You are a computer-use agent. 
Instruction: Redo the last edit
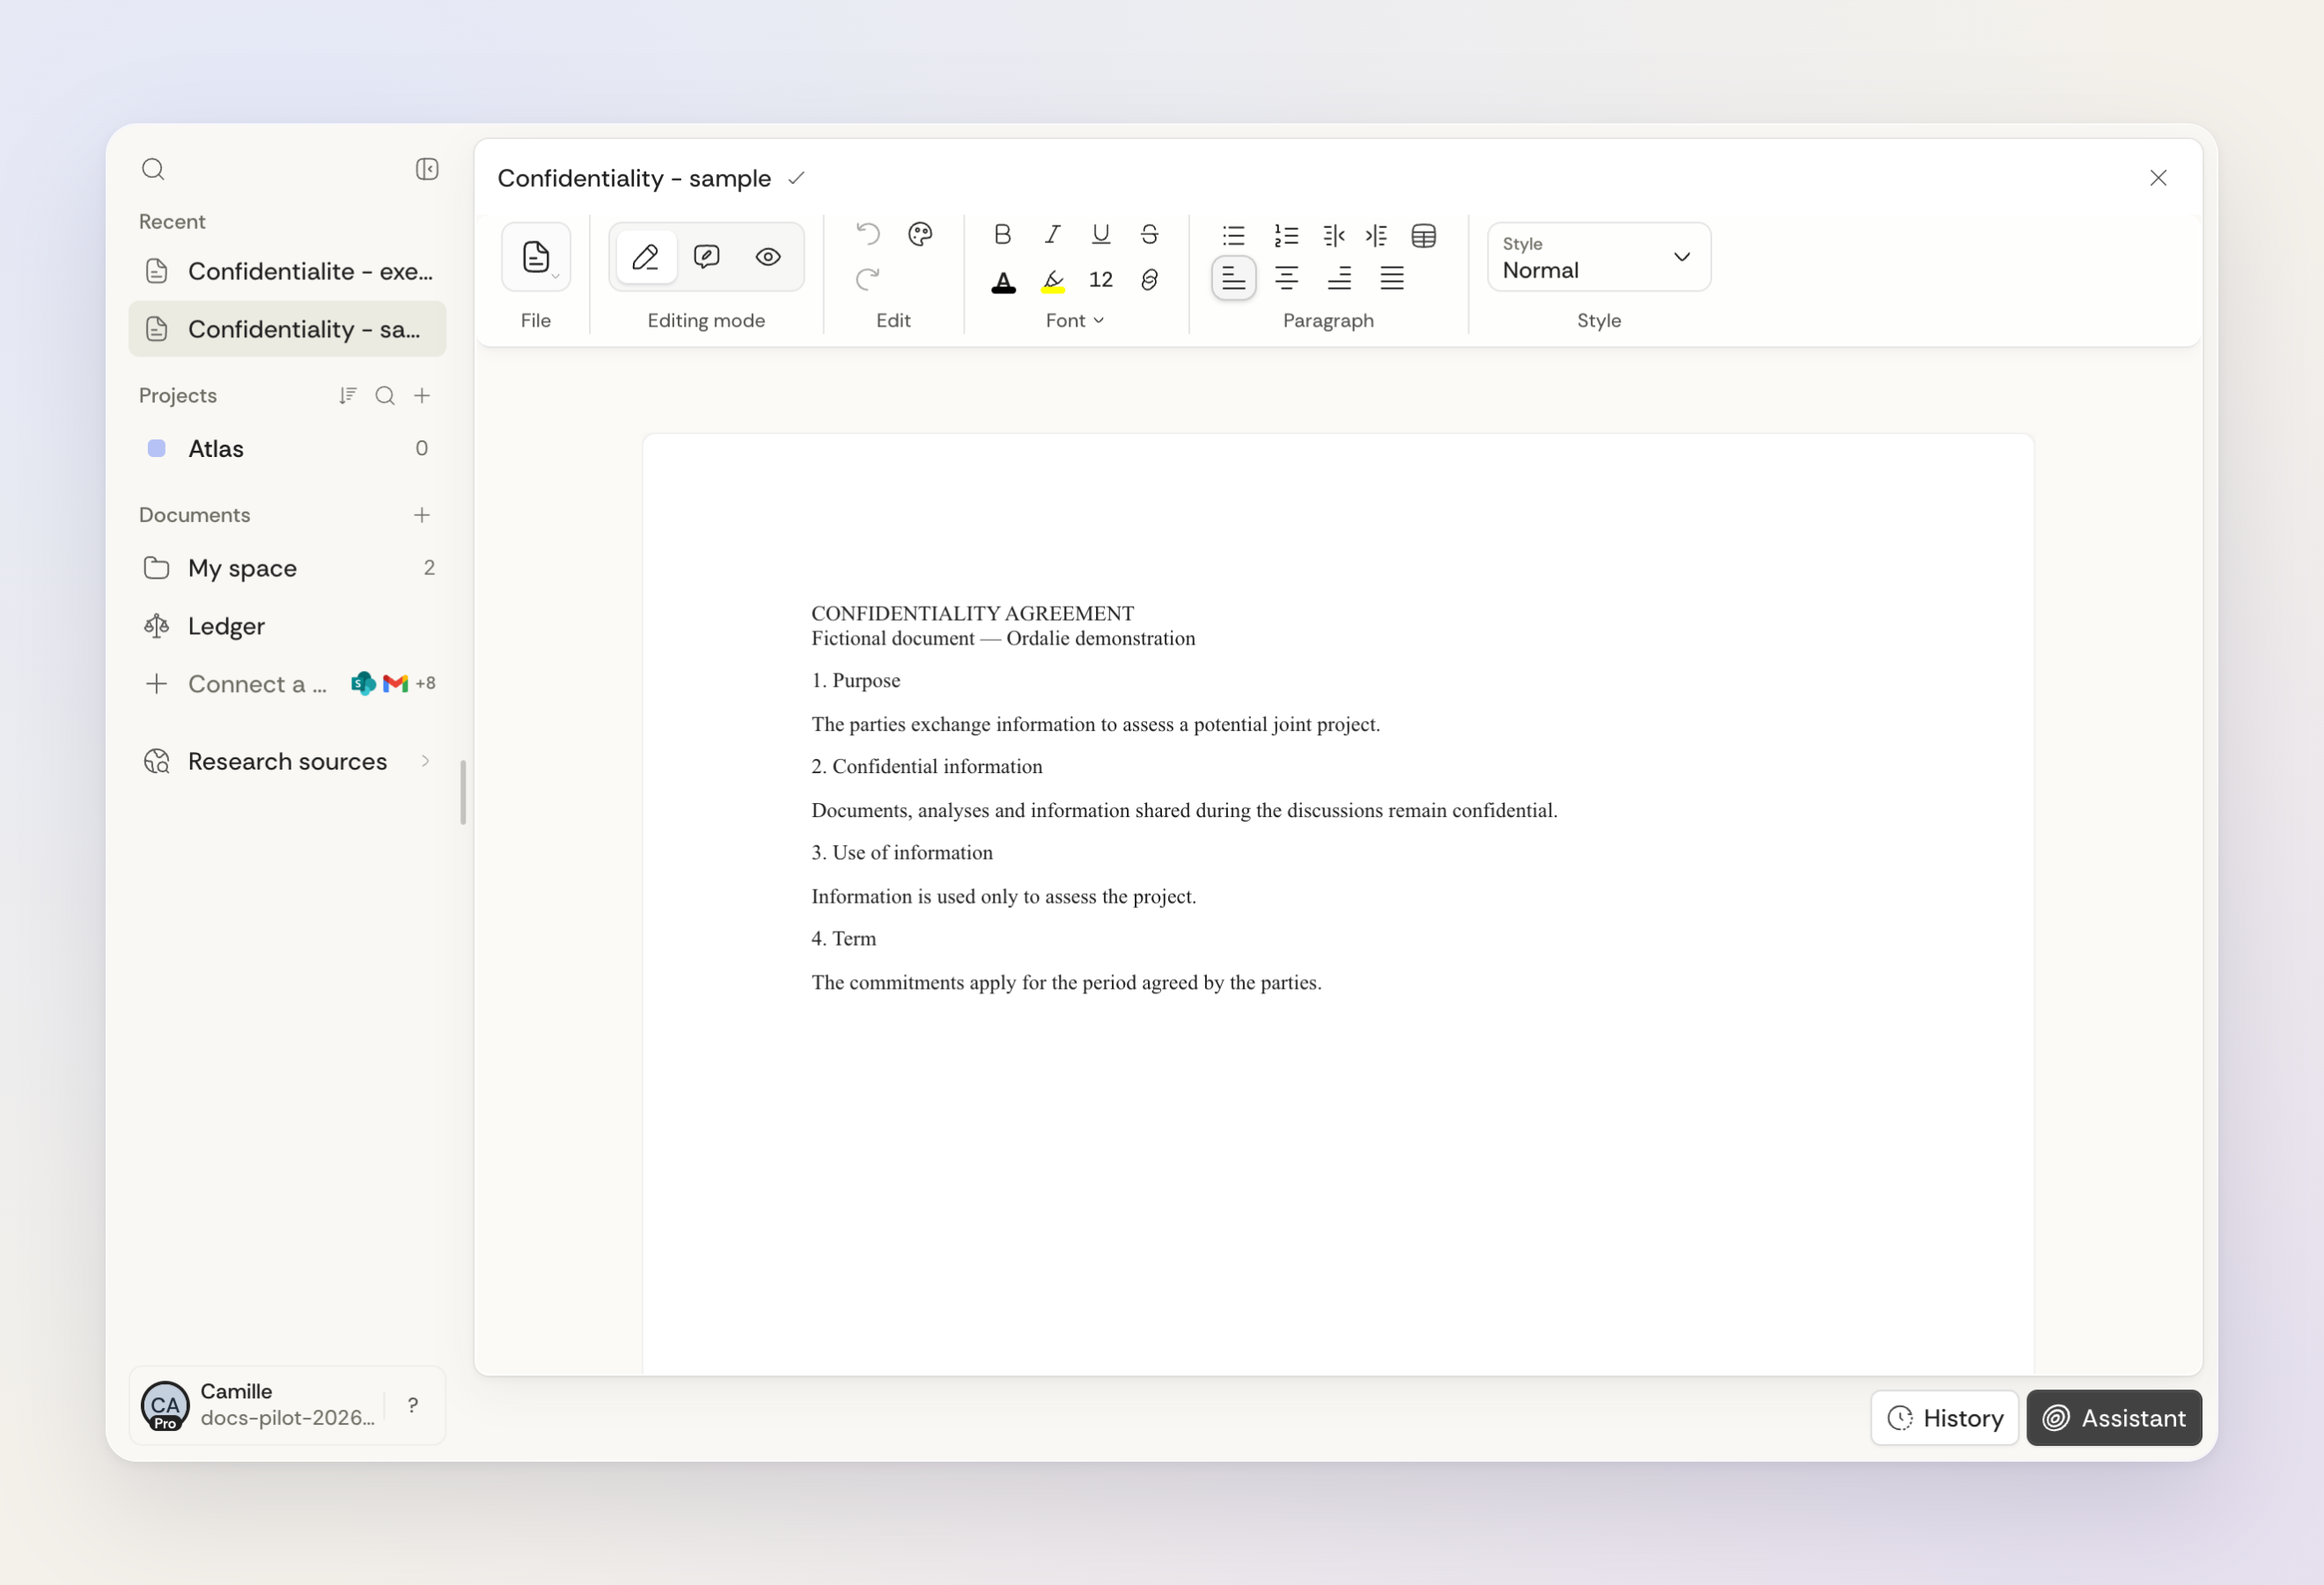[867, 279]
